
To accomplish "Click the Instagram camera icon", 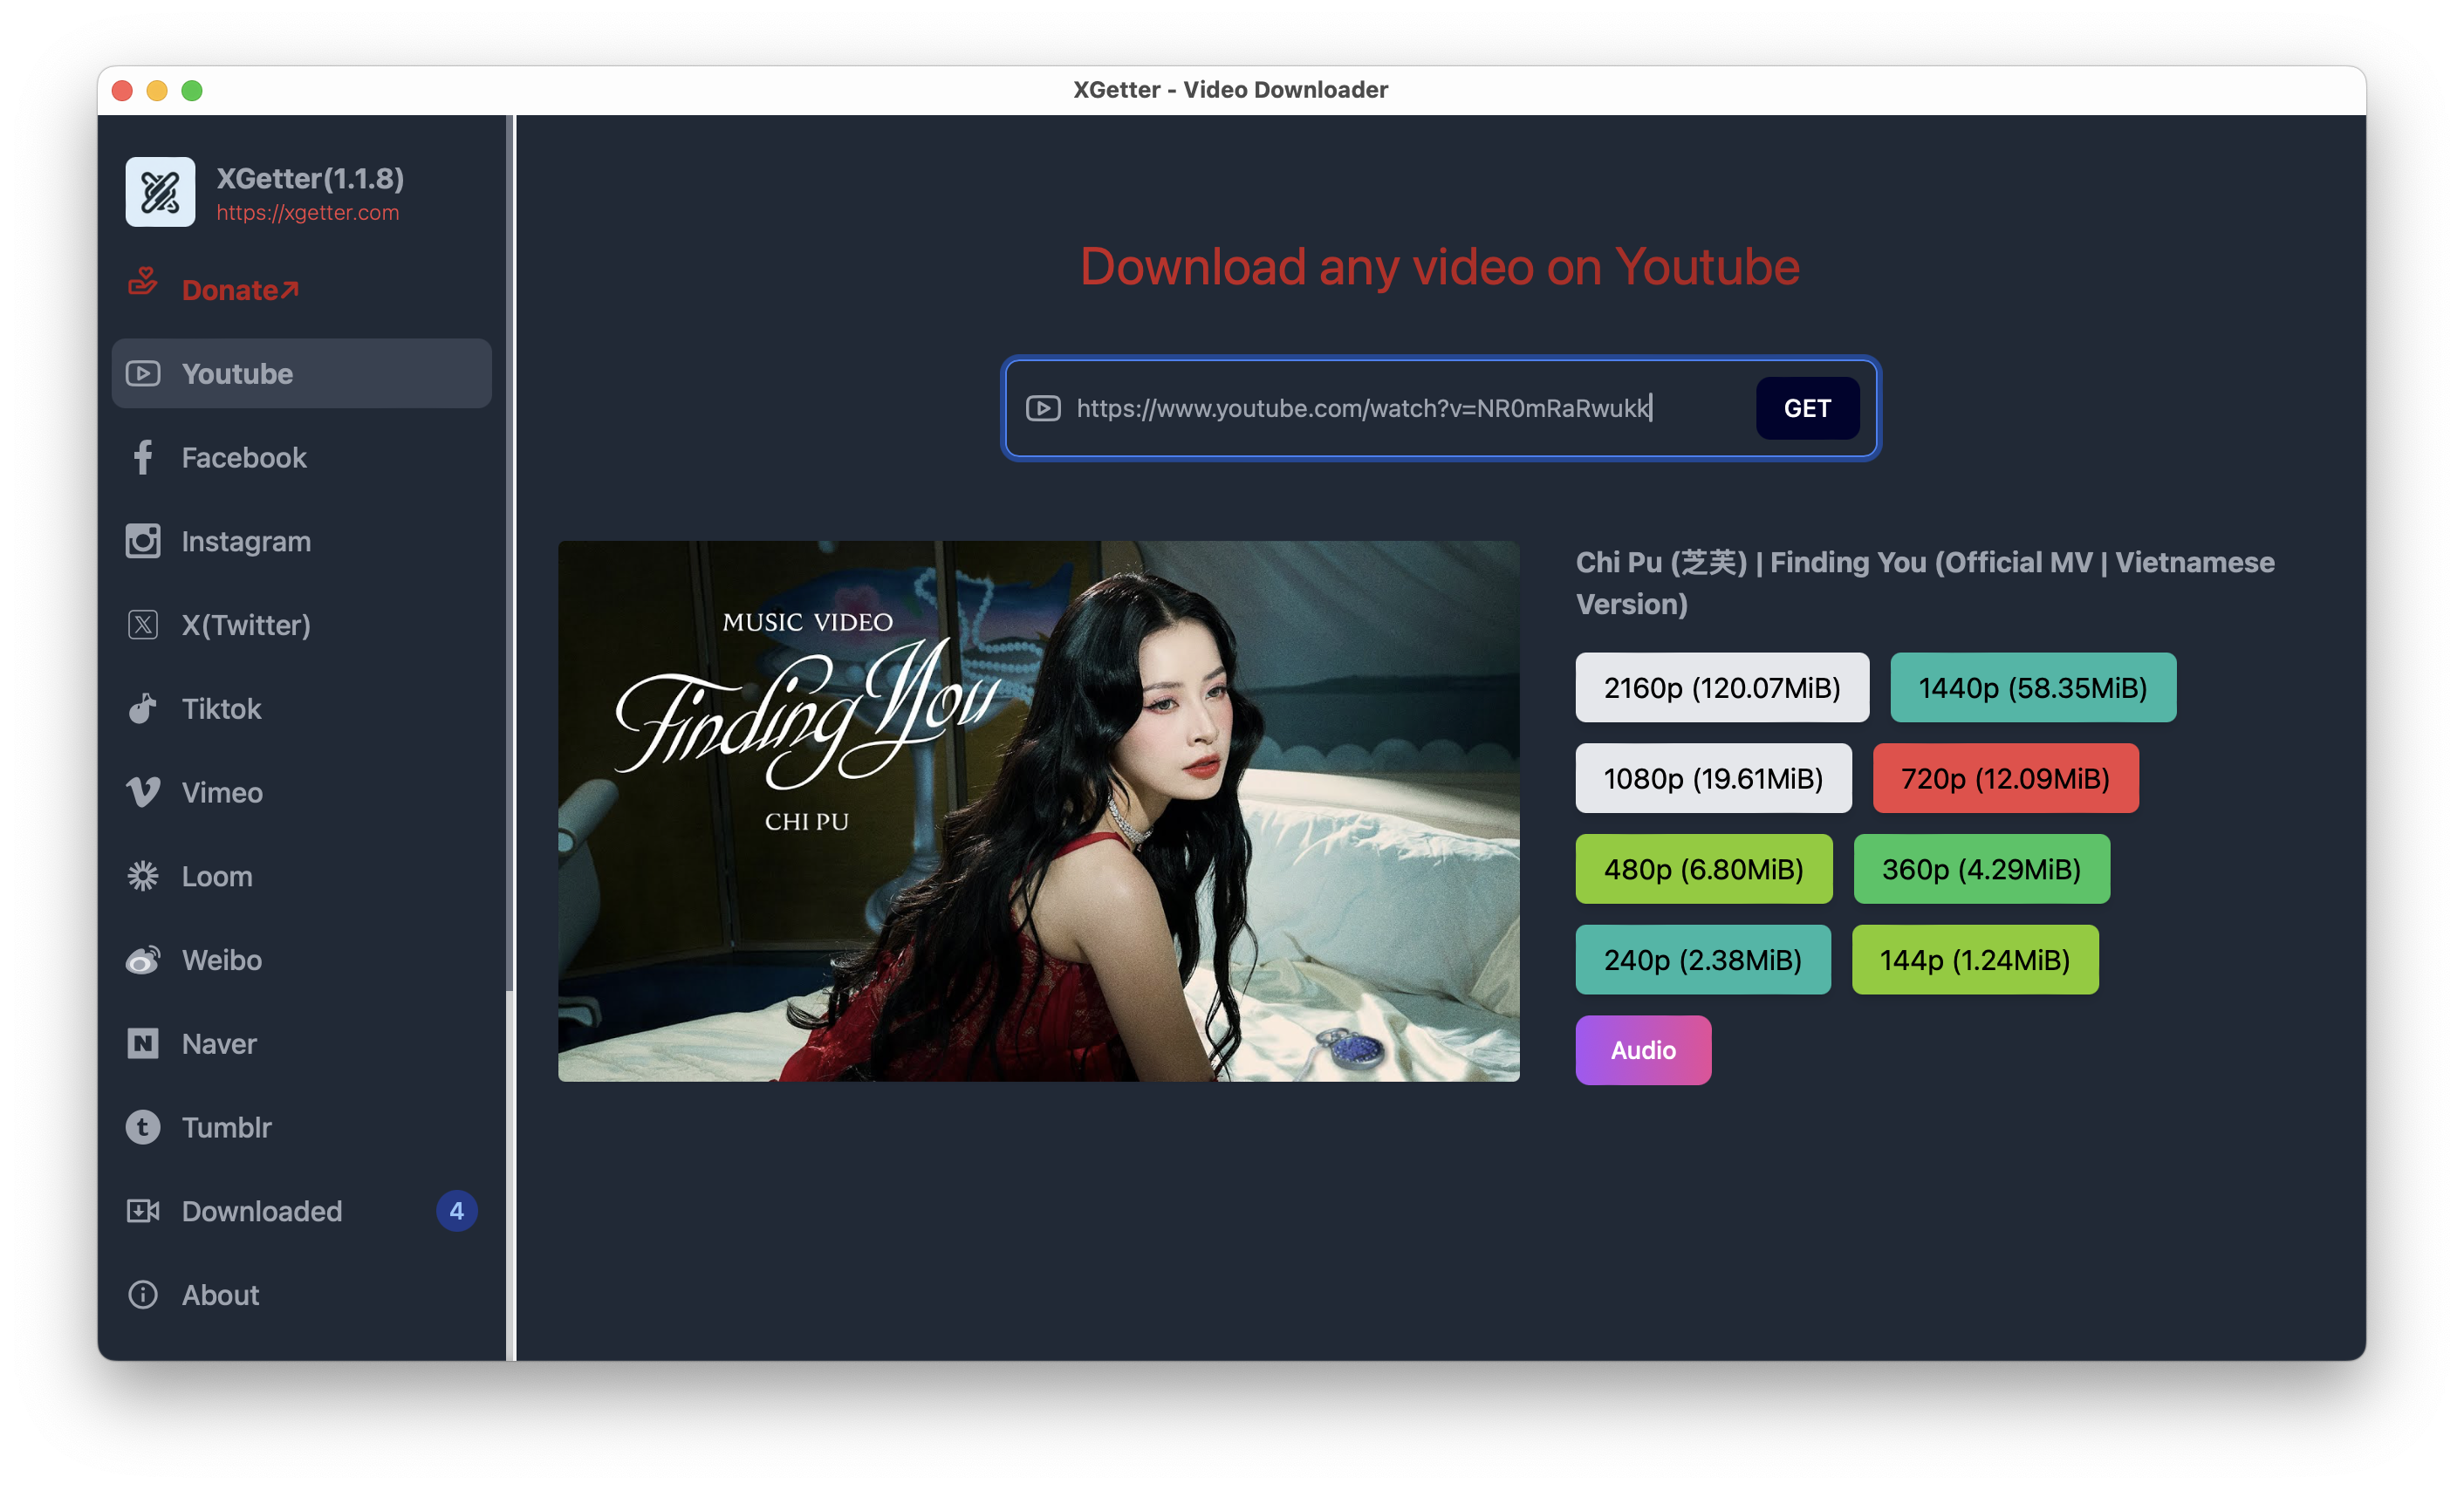I will point(143,541).
